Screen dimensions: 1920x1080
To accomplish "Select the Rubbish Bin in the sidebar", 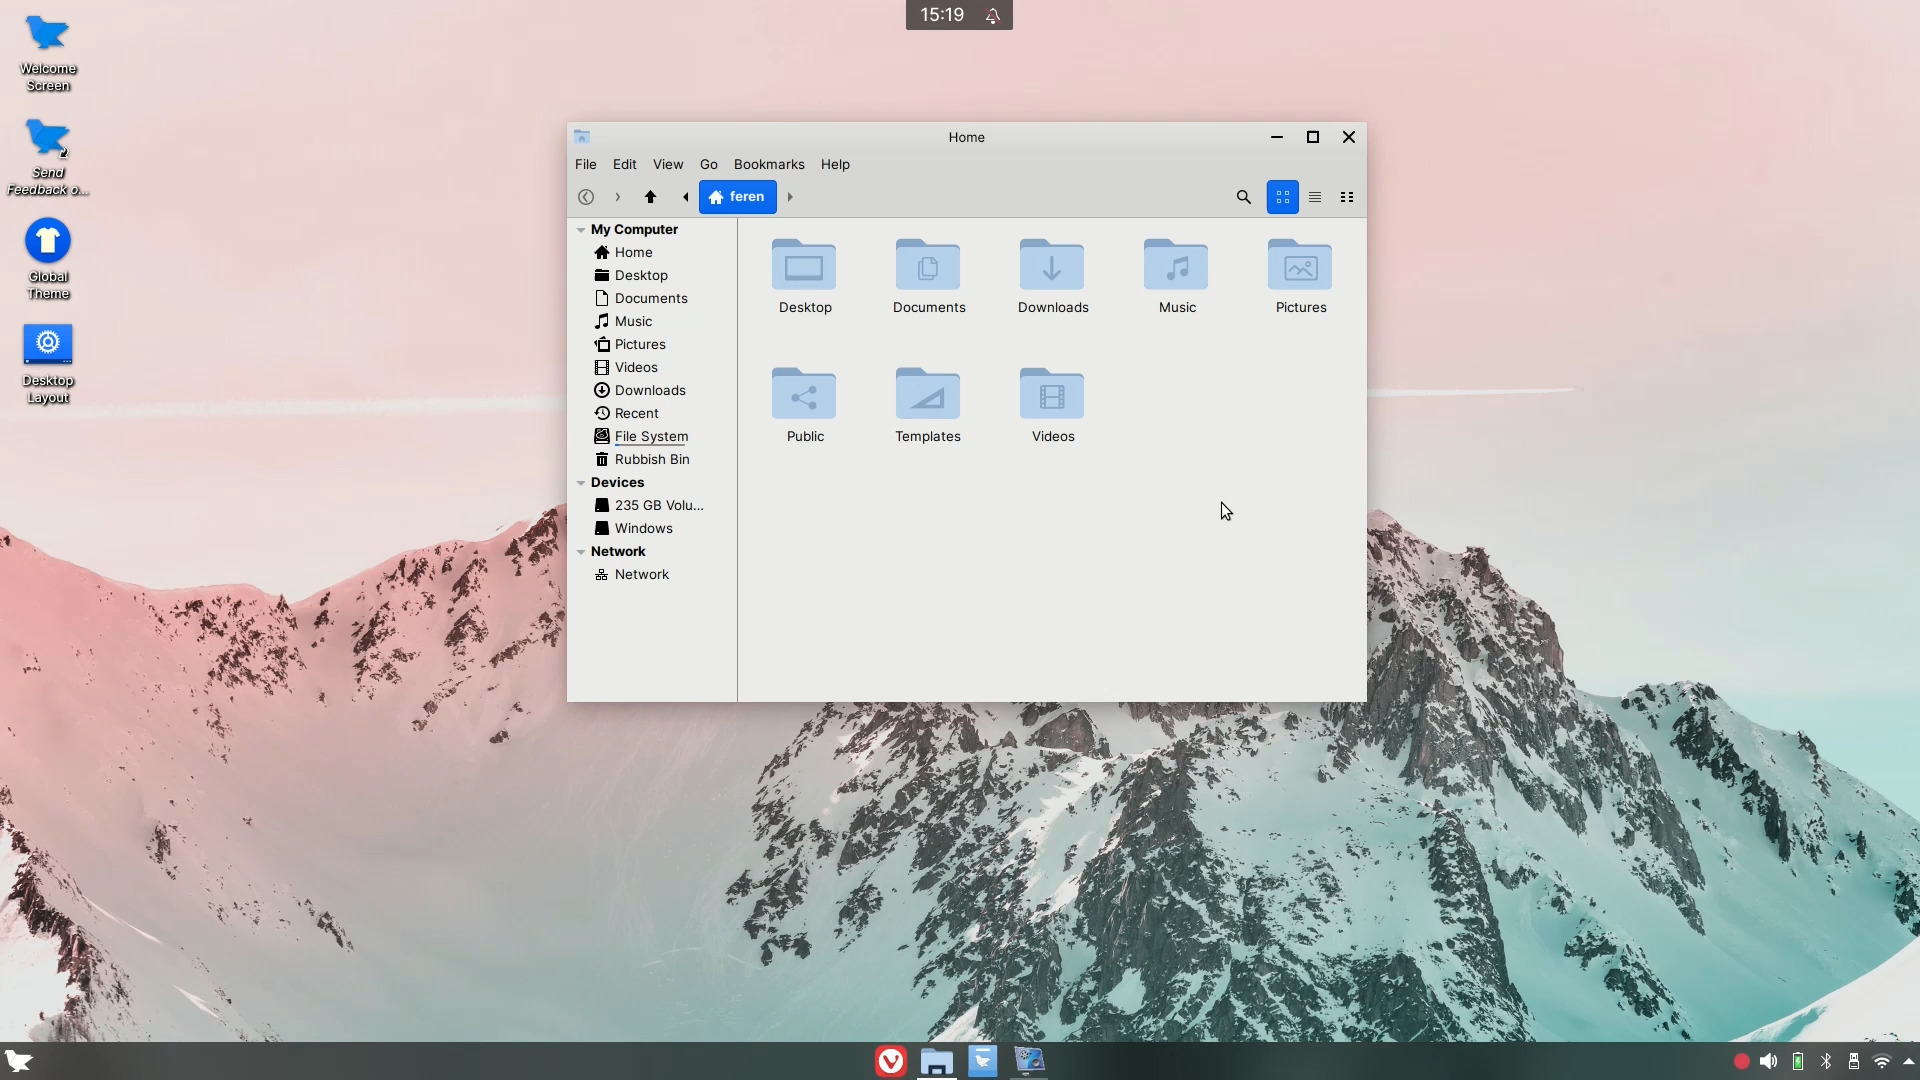I will pos(652,459).
